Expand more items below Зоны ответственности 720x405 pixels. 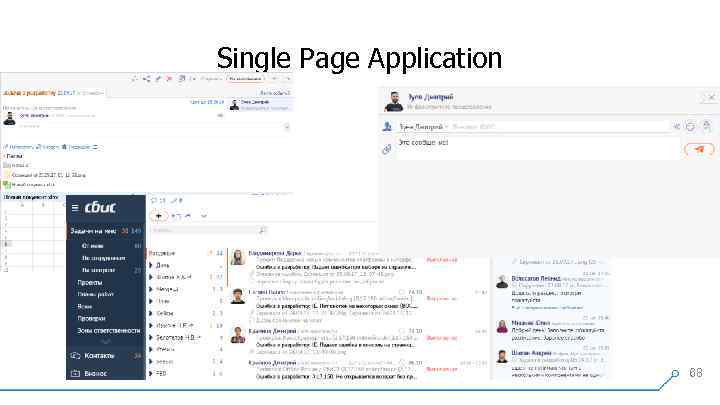click(106, 342)
